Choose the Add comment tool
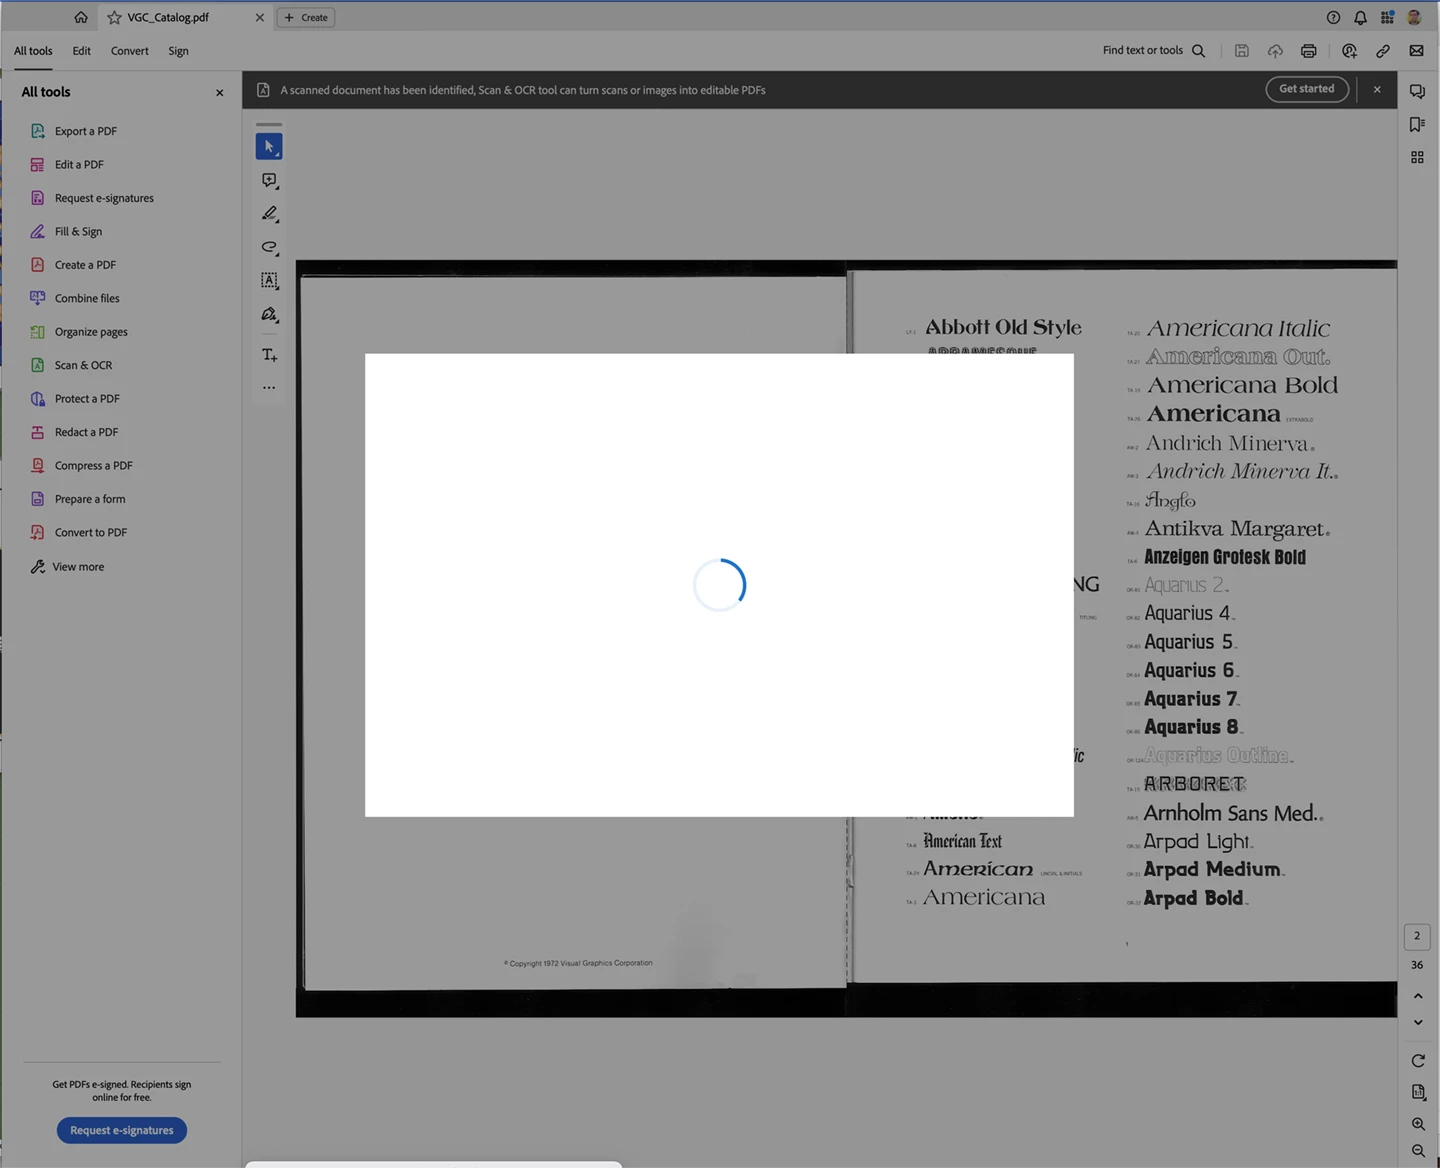This screenshot has height=1168, width=1440. (269, 181)
